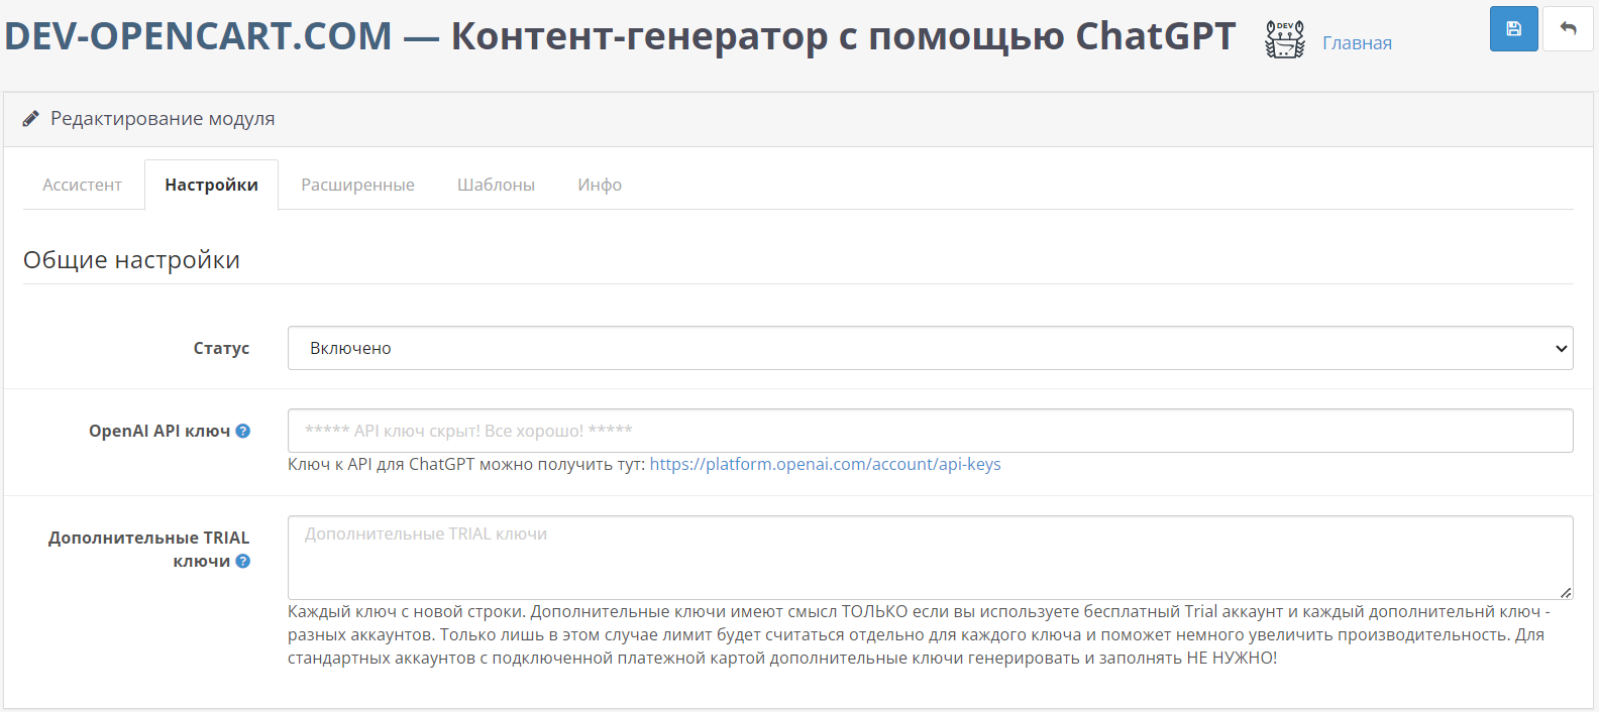Go to the Шаблоны tab
This screenshot has width=1600, height=713.
tap(496, 185)
